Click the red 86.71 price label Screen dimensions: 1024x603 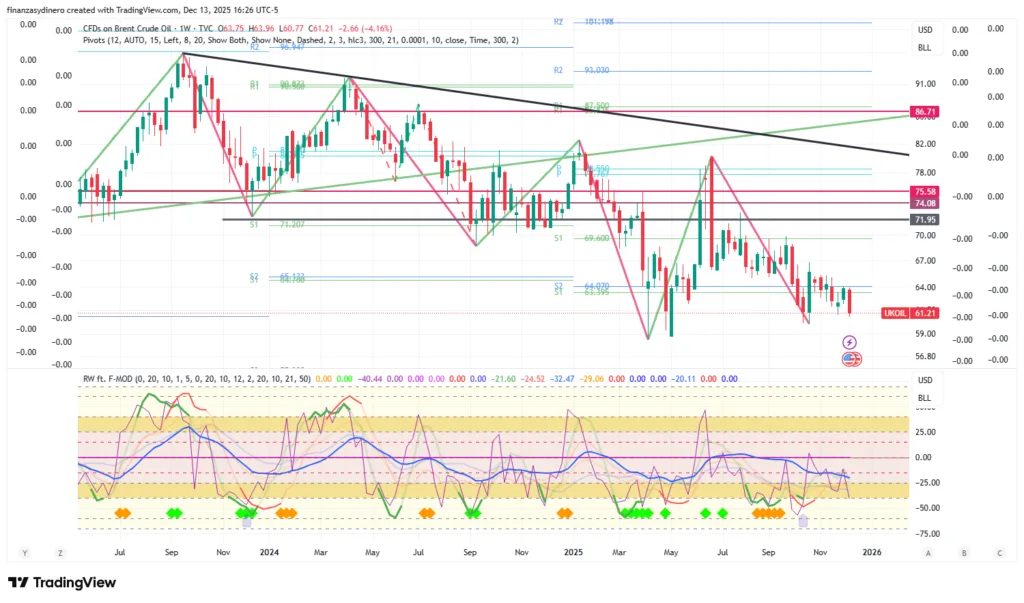(924, 112)
